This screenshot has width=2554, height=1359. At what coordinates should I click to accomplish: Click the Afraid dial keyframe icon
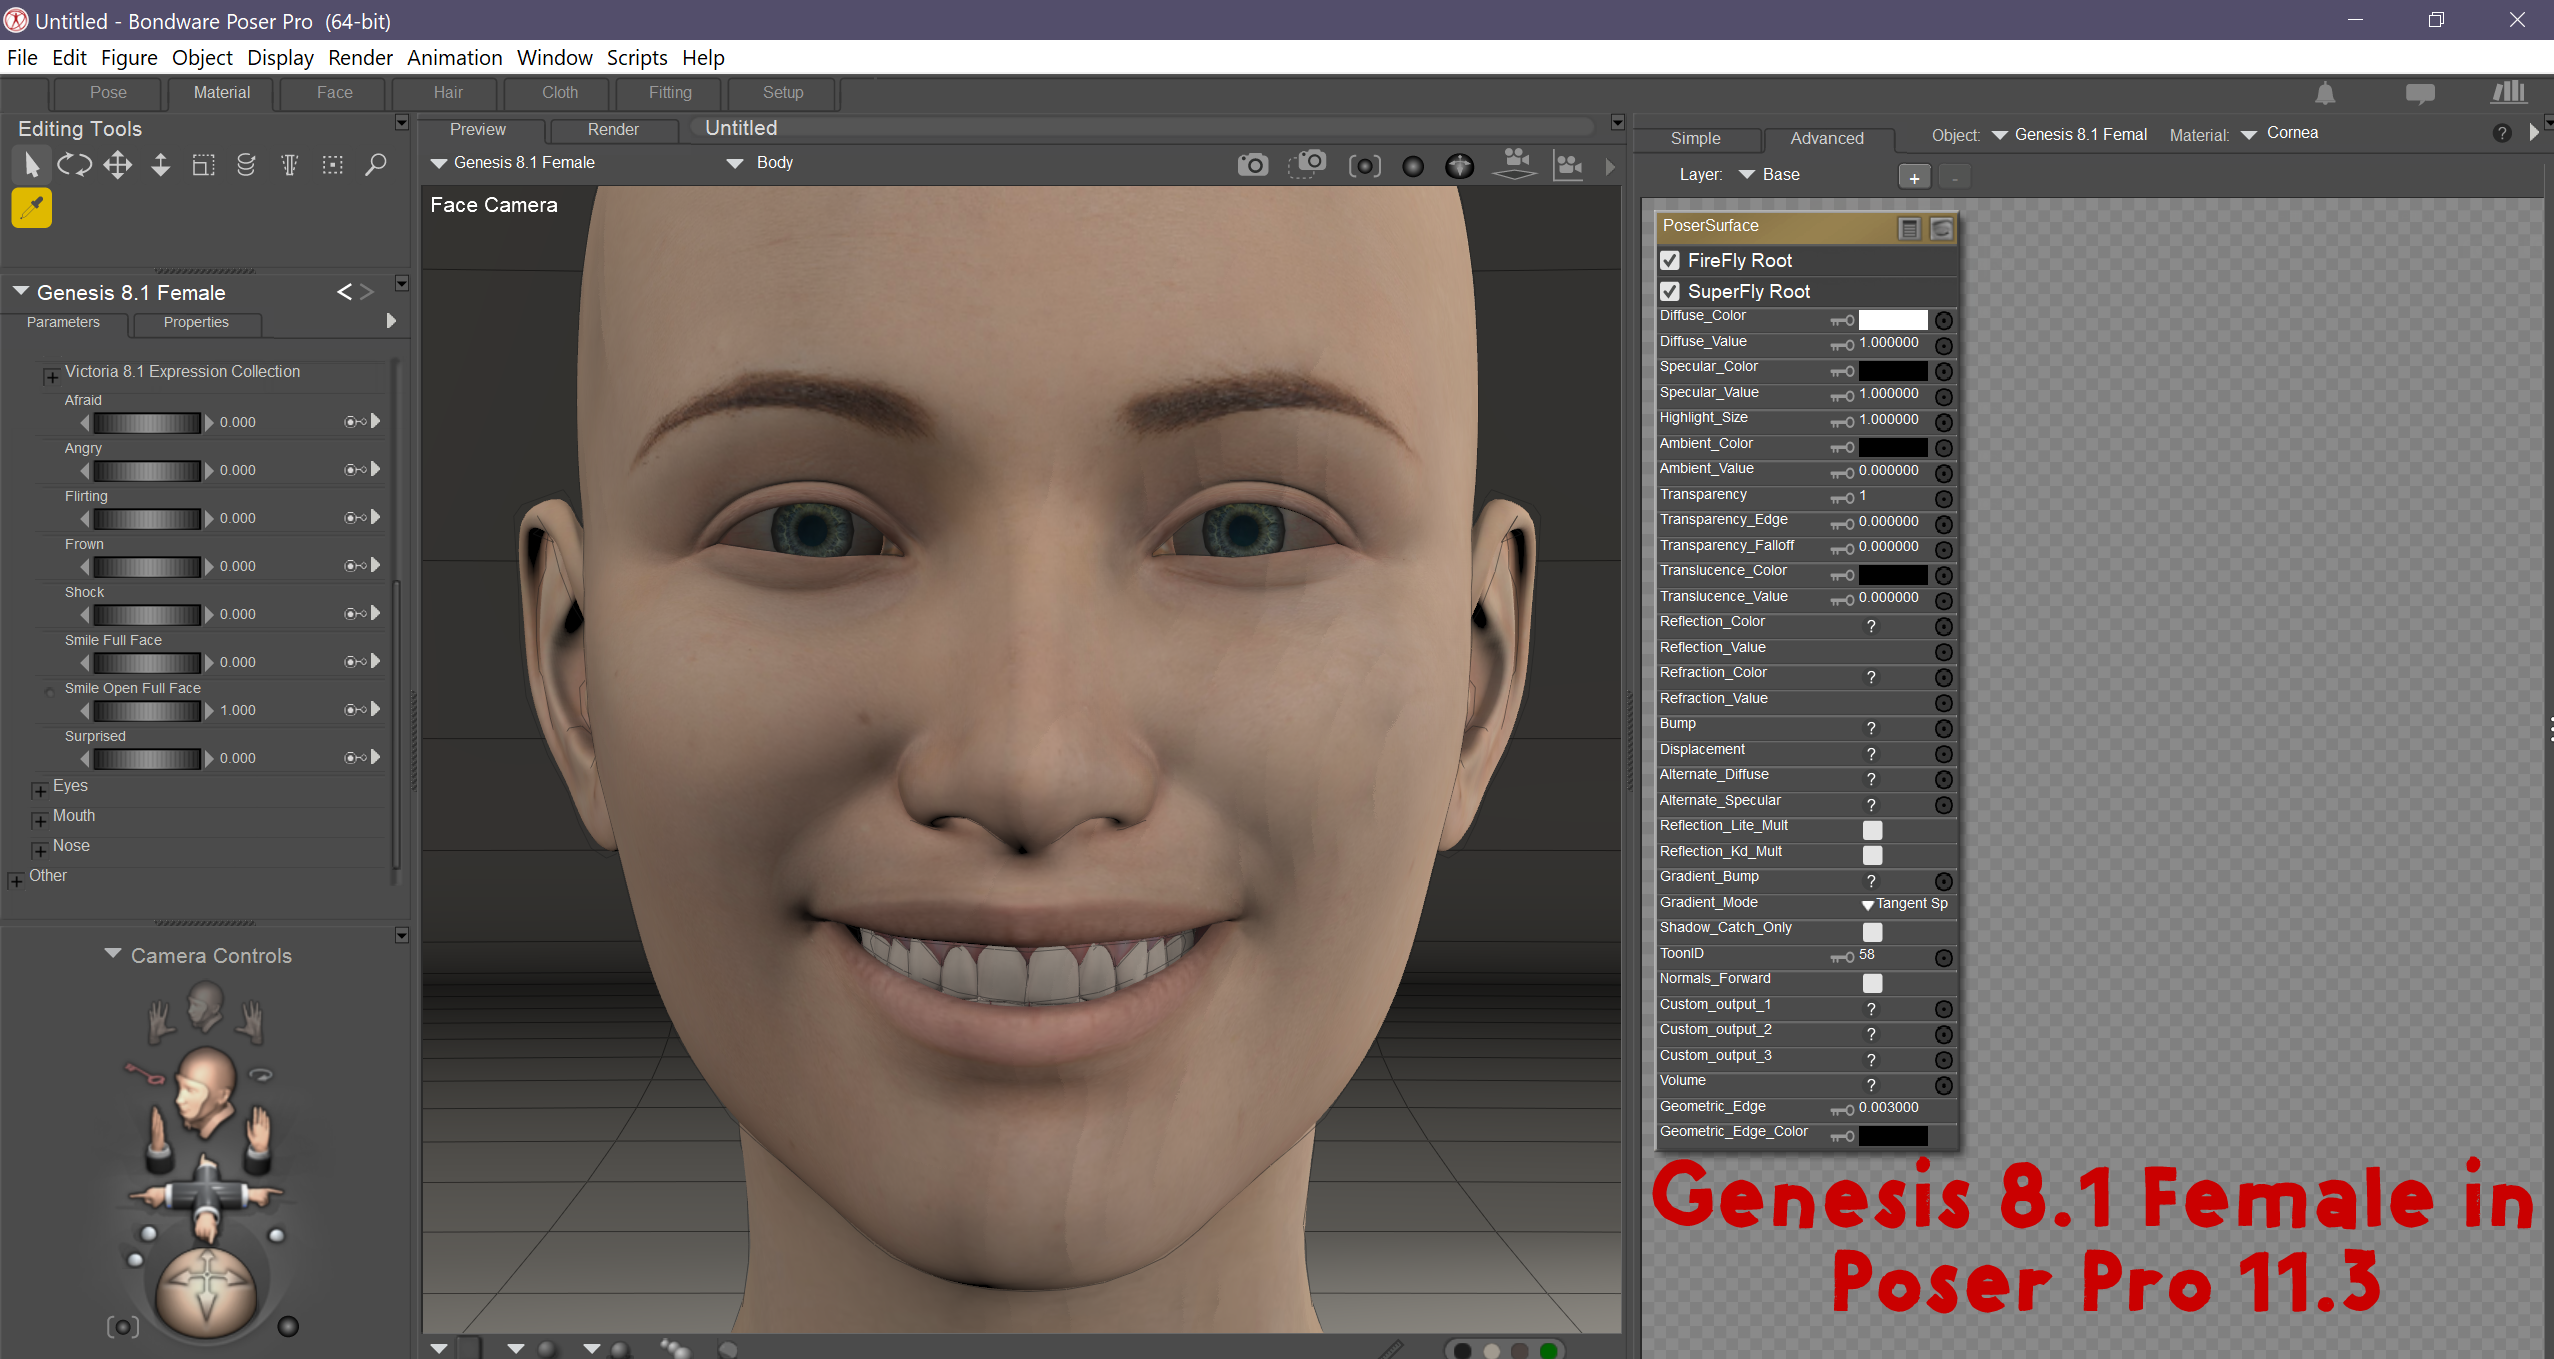355,422
